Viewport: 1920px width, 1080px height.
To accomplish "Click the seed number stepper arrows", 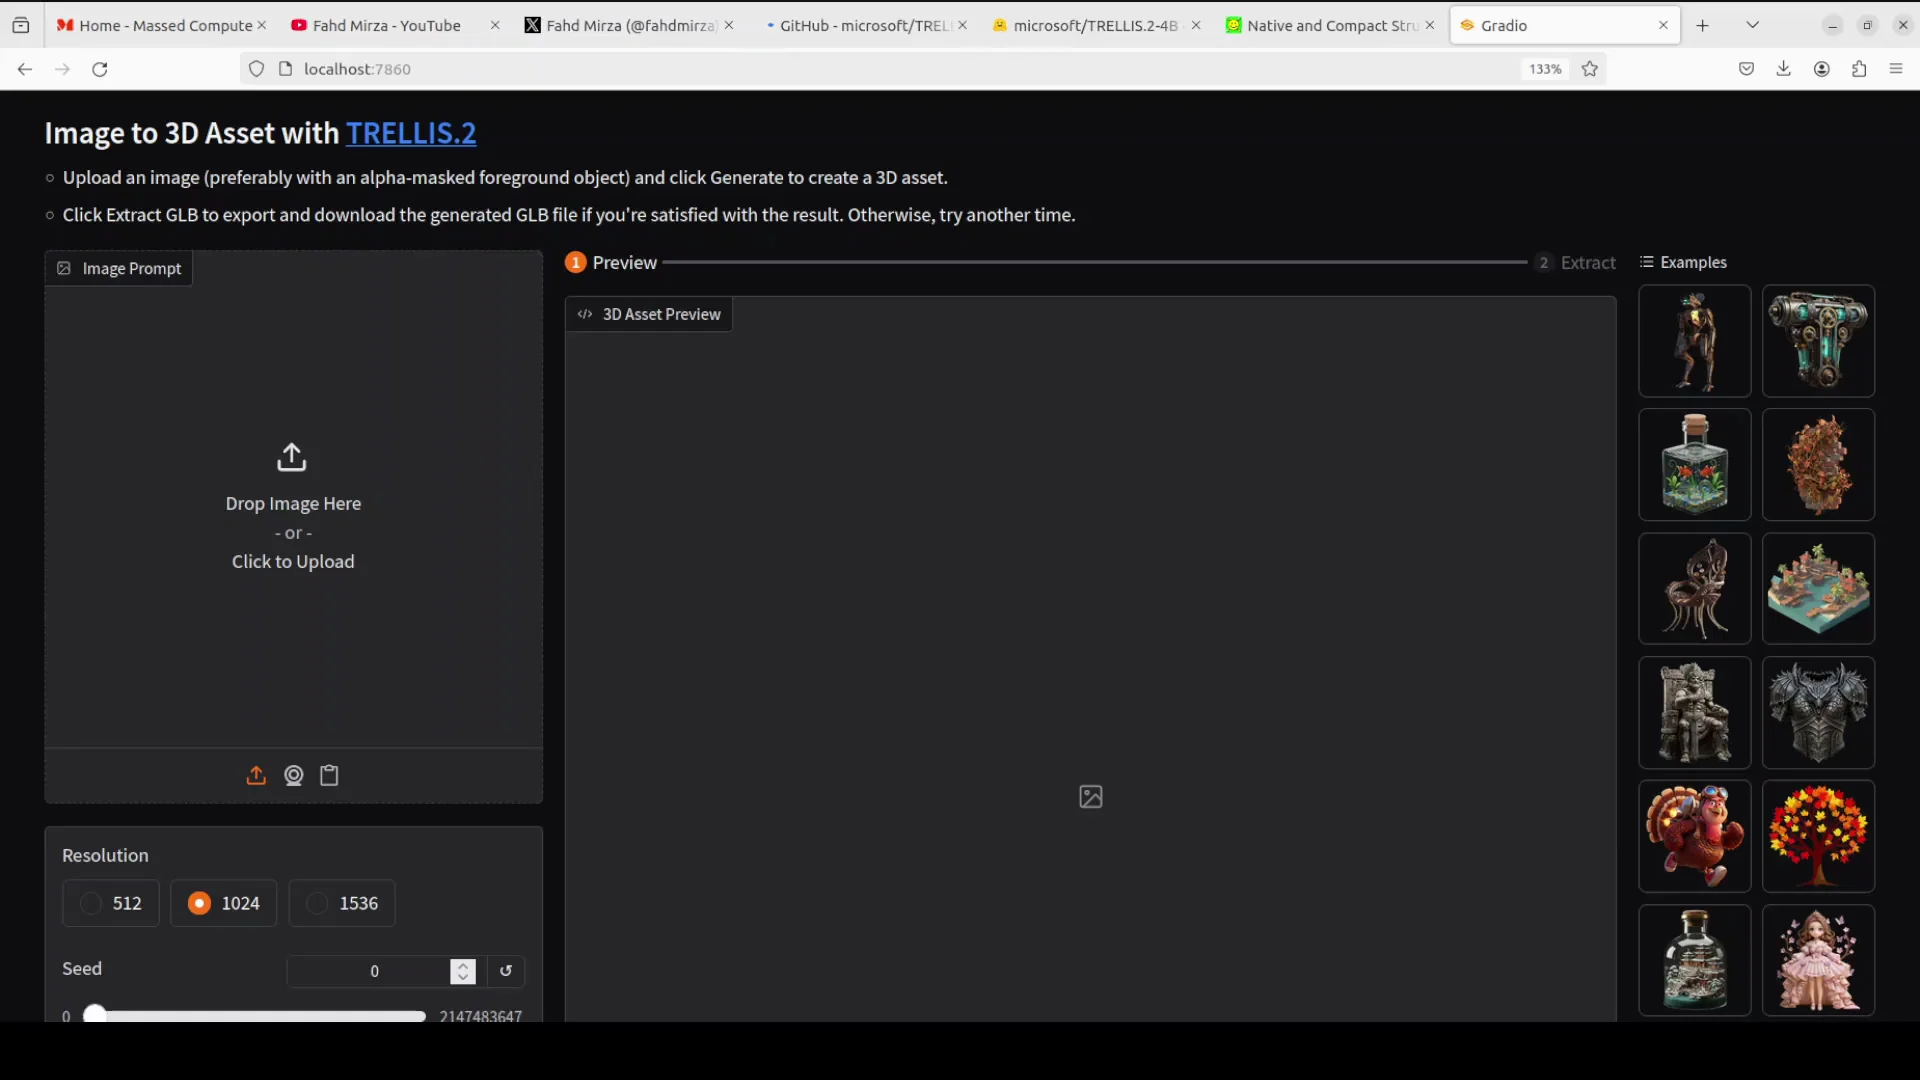I will point(462,971).
